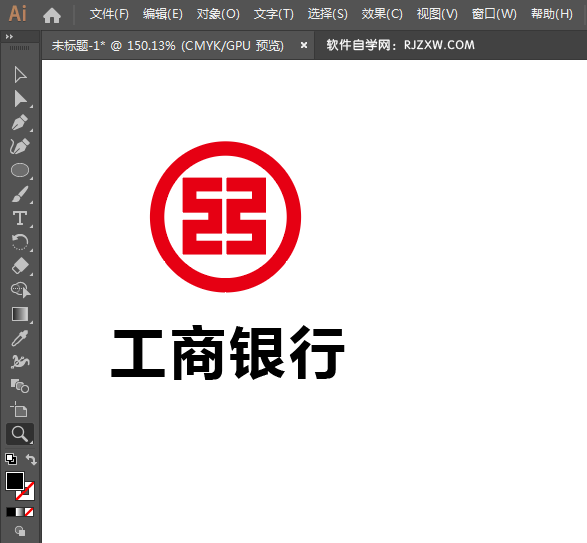
Task: Close the 未标题-1 document tab
Action: click(x=304, y=45)
